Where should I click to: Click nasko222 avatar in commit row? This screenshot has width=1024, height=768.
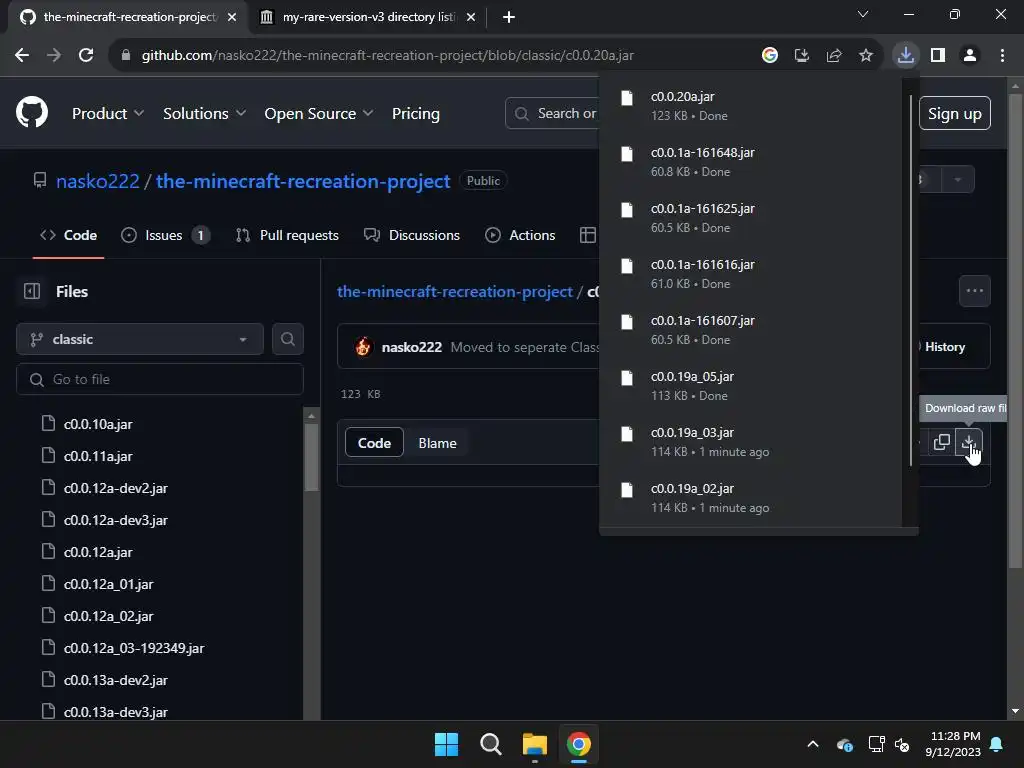tap(363, 347)
